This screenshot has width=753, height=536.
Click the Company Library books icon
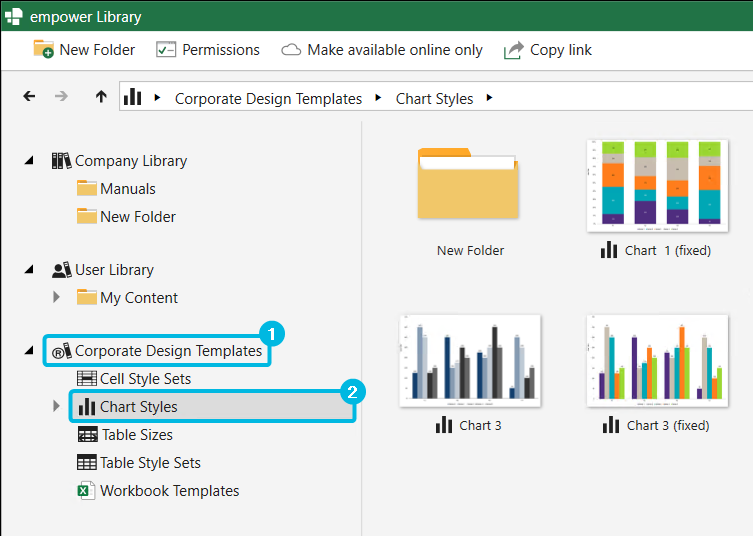pos(61,161)
